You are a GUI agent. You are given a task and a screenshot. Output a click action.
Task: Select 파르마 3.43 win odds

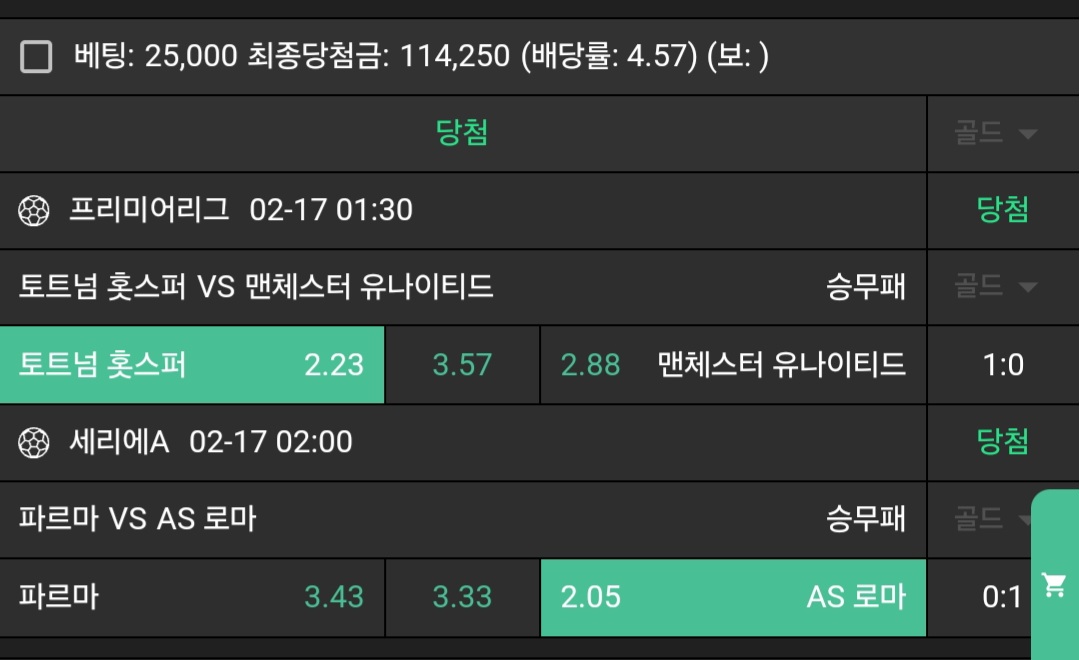coord(192,597)
